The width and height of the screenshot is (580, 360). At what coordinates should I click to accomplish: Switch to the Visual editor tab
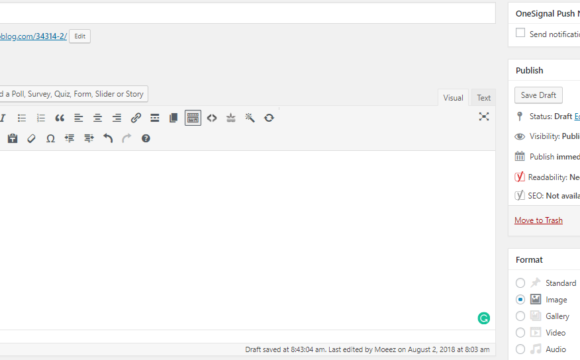tap(453, 98)
